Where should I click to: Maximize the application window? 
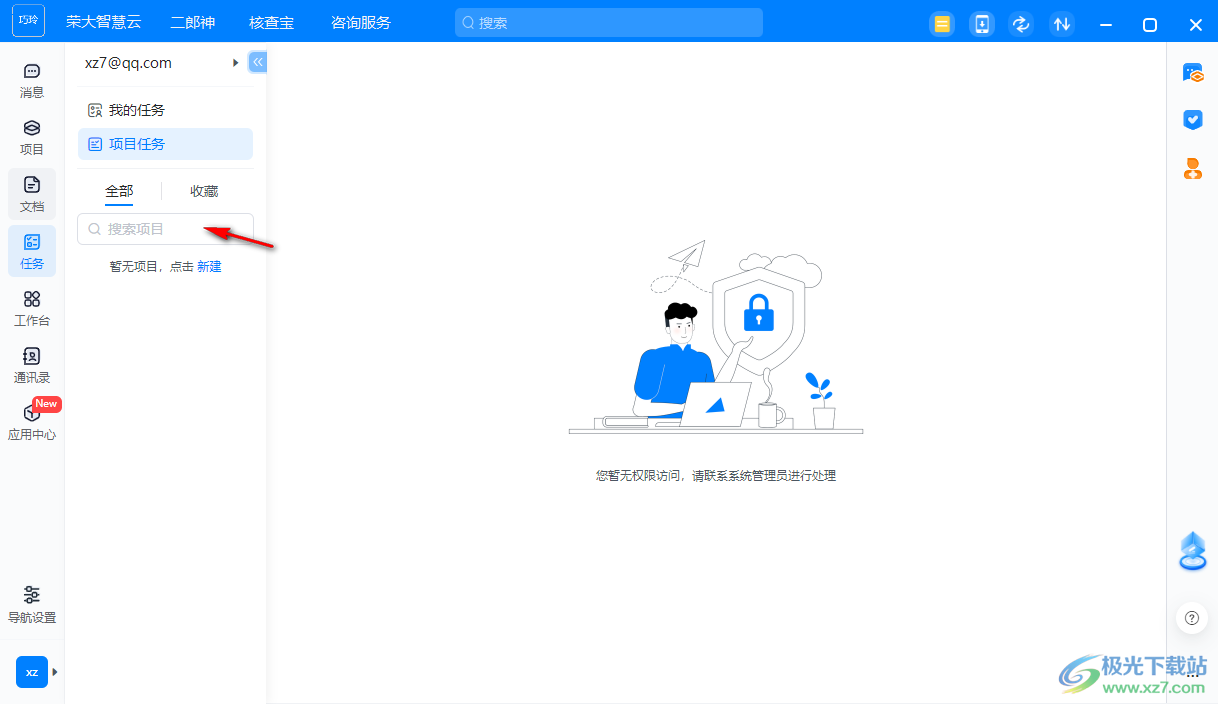pyautogui.click(x=1150, y=24)
